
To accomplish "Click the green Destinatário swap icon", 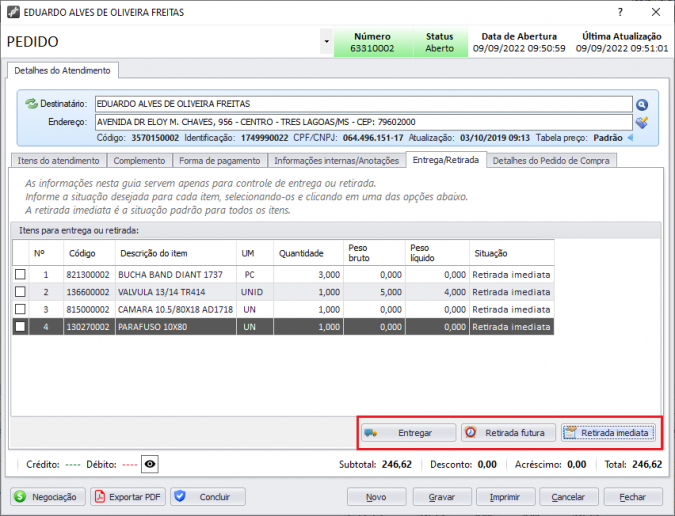I will pos(31,104).
